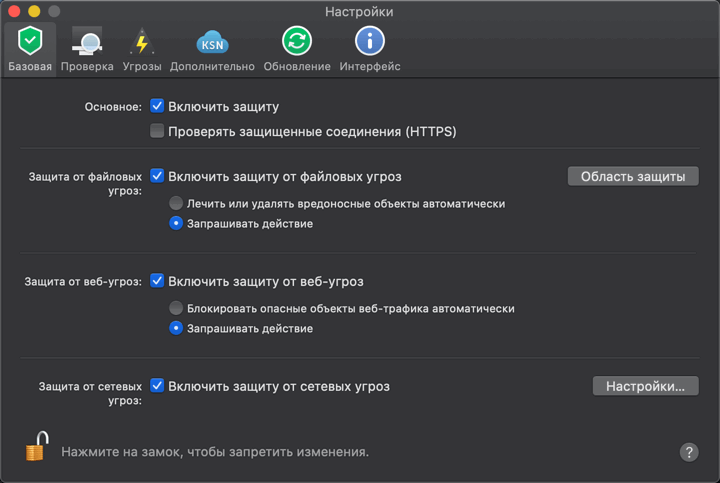The height and width of the screenshot is (483, 720).
Task: Choose Запрашивать действие under web threats
Action: point(176,328)
